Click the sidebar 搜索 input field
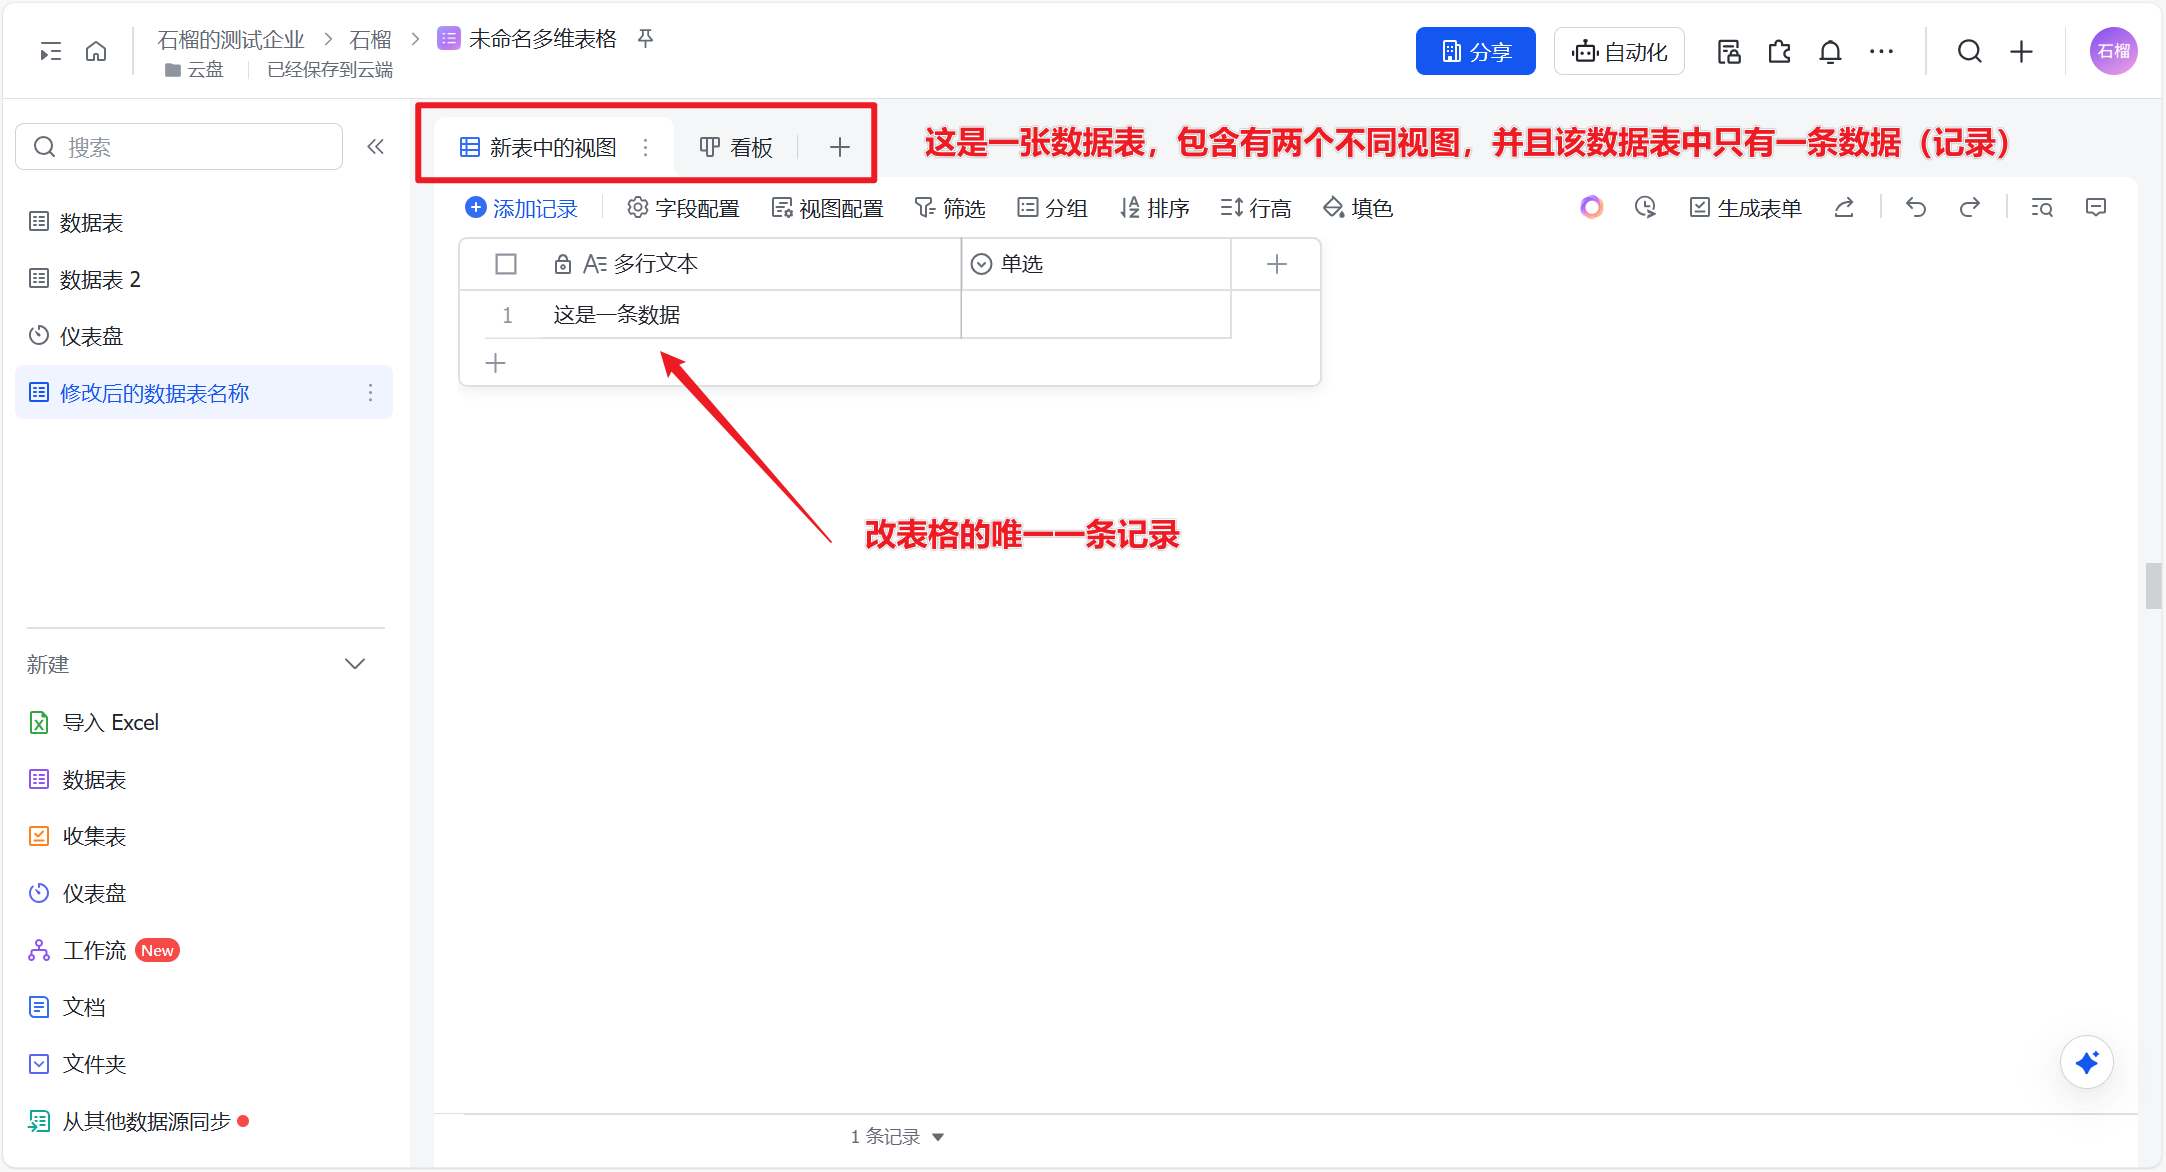 180,147
